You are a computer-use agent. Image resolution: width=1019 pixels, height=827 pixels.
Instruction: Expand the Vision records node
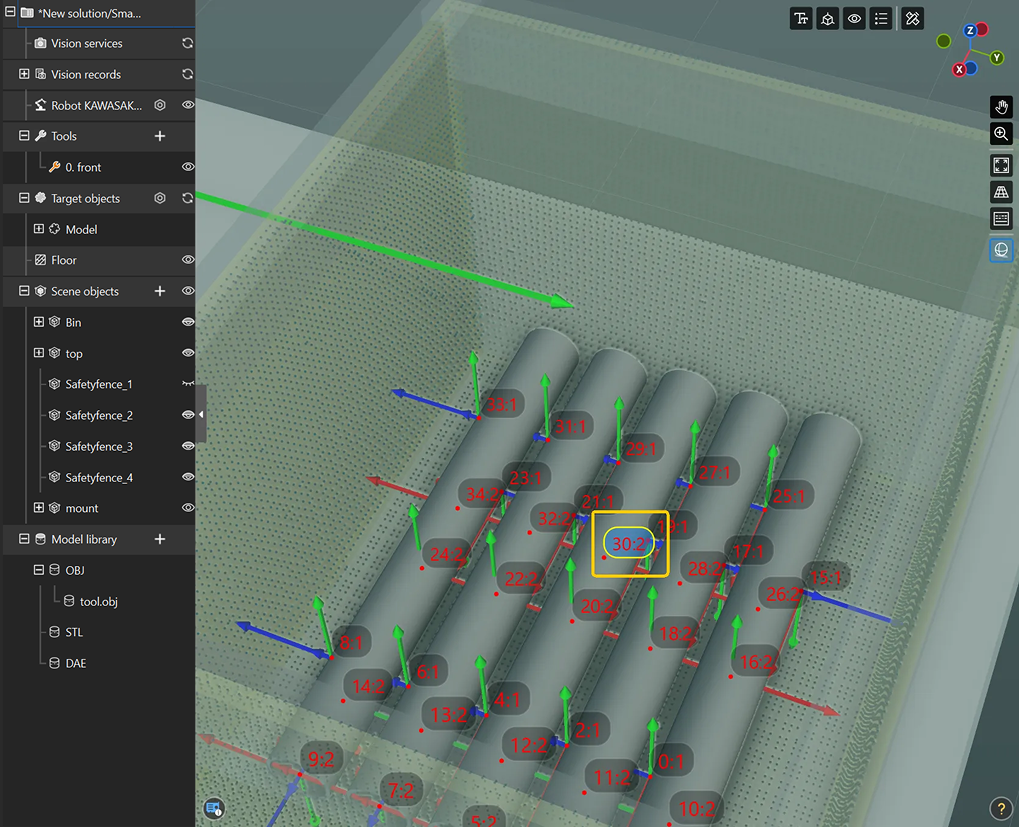(x=24, y=74)
